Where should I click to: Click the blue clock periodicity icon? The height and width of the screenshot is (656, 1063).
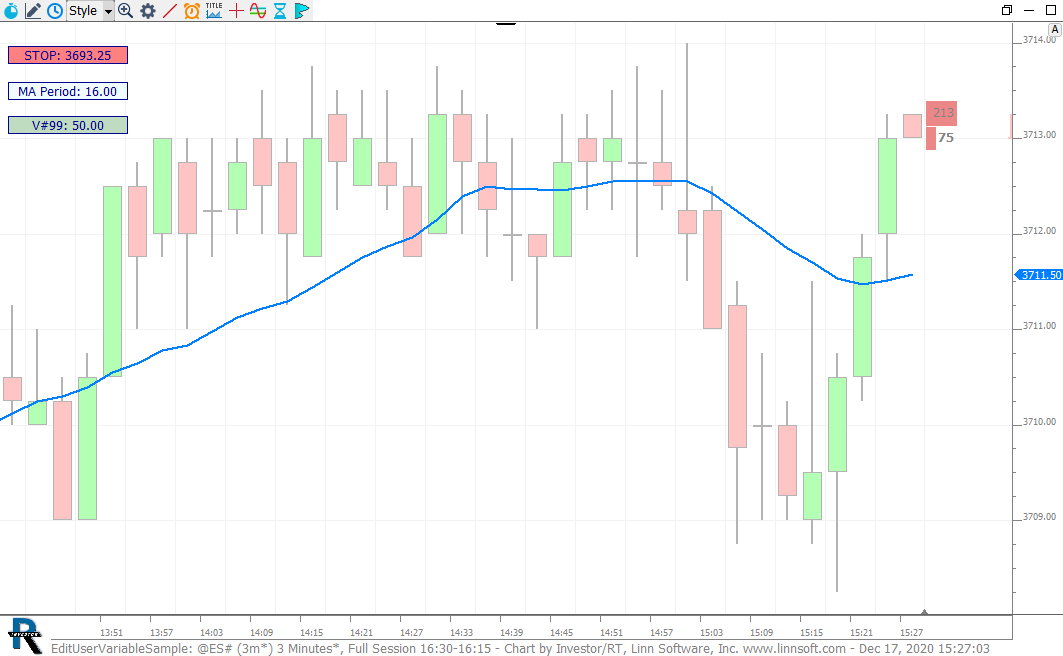[x=55, y=10]
